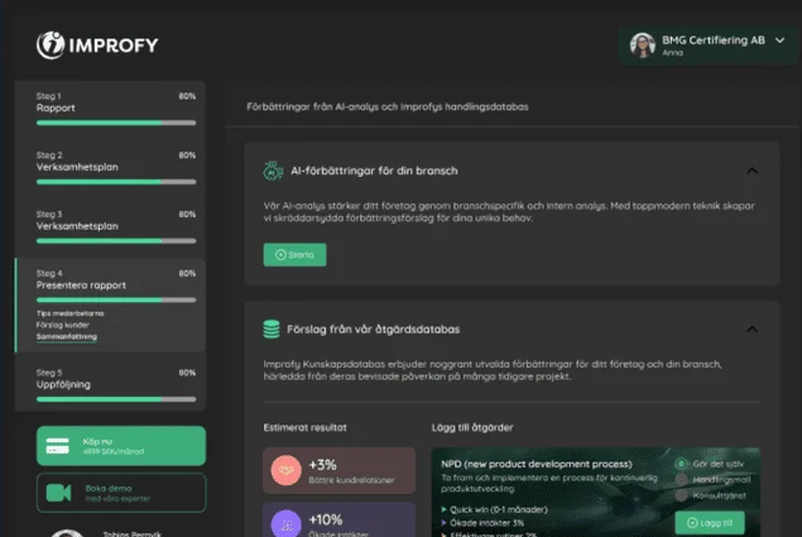Click the Steg 2 Verksamhetsplan progress bar
Image resolution: width=802 pixels, height=537 pixels.
(x=116, y=182)
